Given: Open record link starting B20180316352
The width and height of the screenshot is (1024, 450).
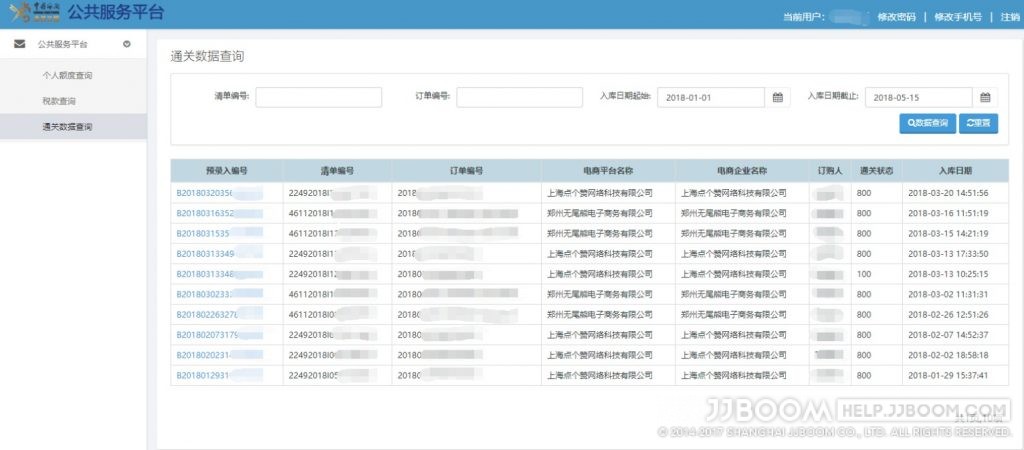Looking at the screenshot, I should (205, 214).
